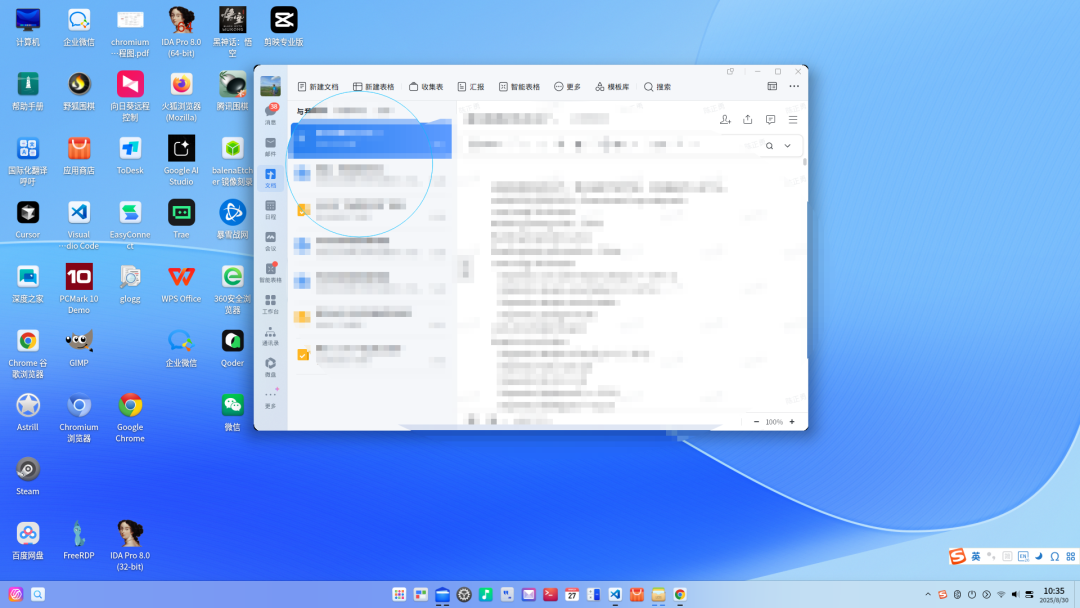Open the Qoder desktop icon
Image resolution: width=1080 pixels, height=608 pixels.
click(232, 348)
